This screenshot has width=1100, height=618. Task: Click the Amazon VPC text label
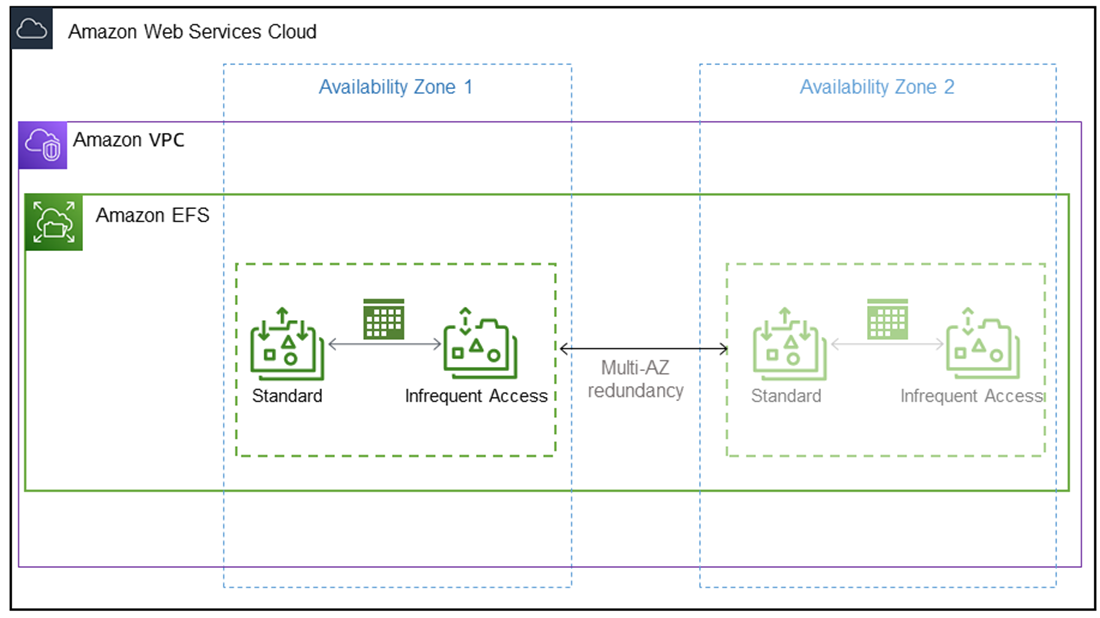(x=129, y=140)
